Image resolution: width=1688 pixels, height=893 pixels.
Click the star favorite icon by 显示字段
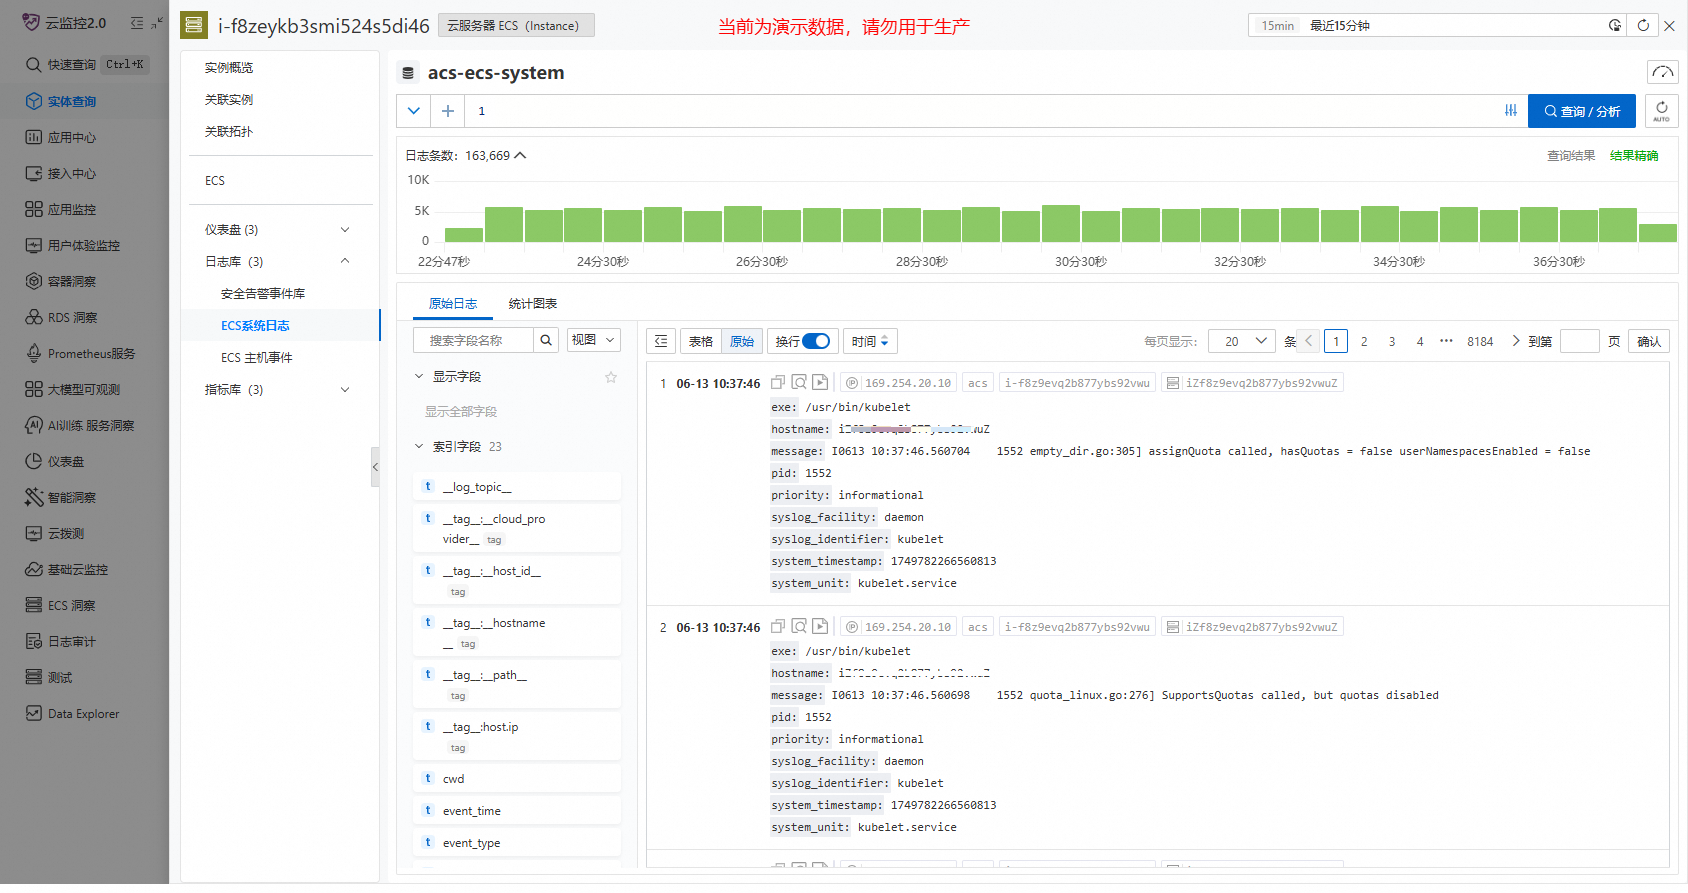pyautogui.click(x=611, y=377)
